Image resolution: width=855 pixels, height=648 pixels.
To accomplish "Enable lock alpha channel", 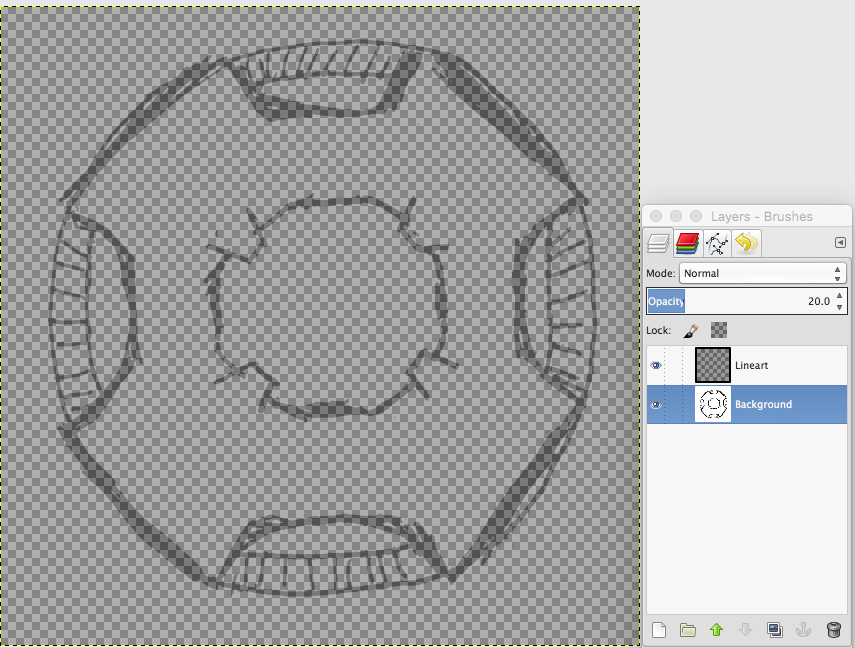I will pos(719,329).
